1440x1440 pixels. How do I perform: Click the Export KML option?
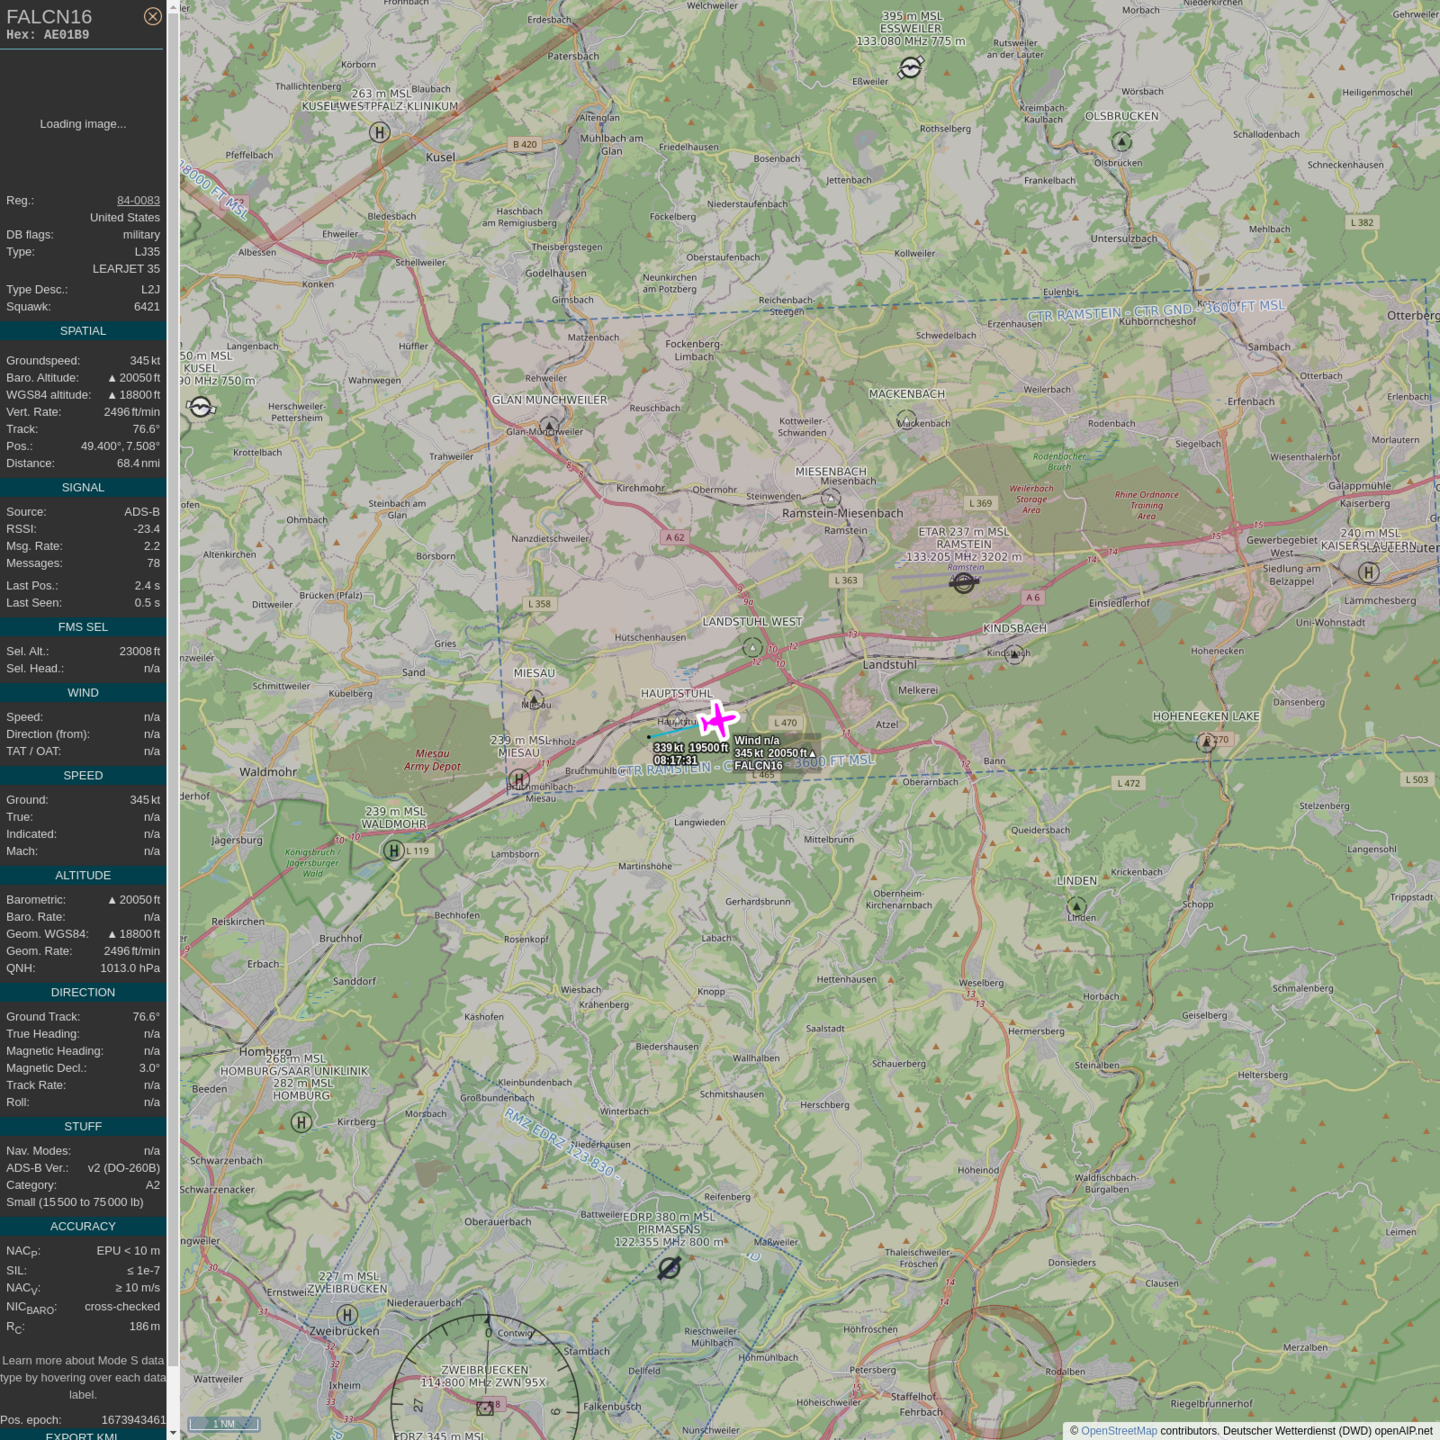click(x=82, y=1435)
